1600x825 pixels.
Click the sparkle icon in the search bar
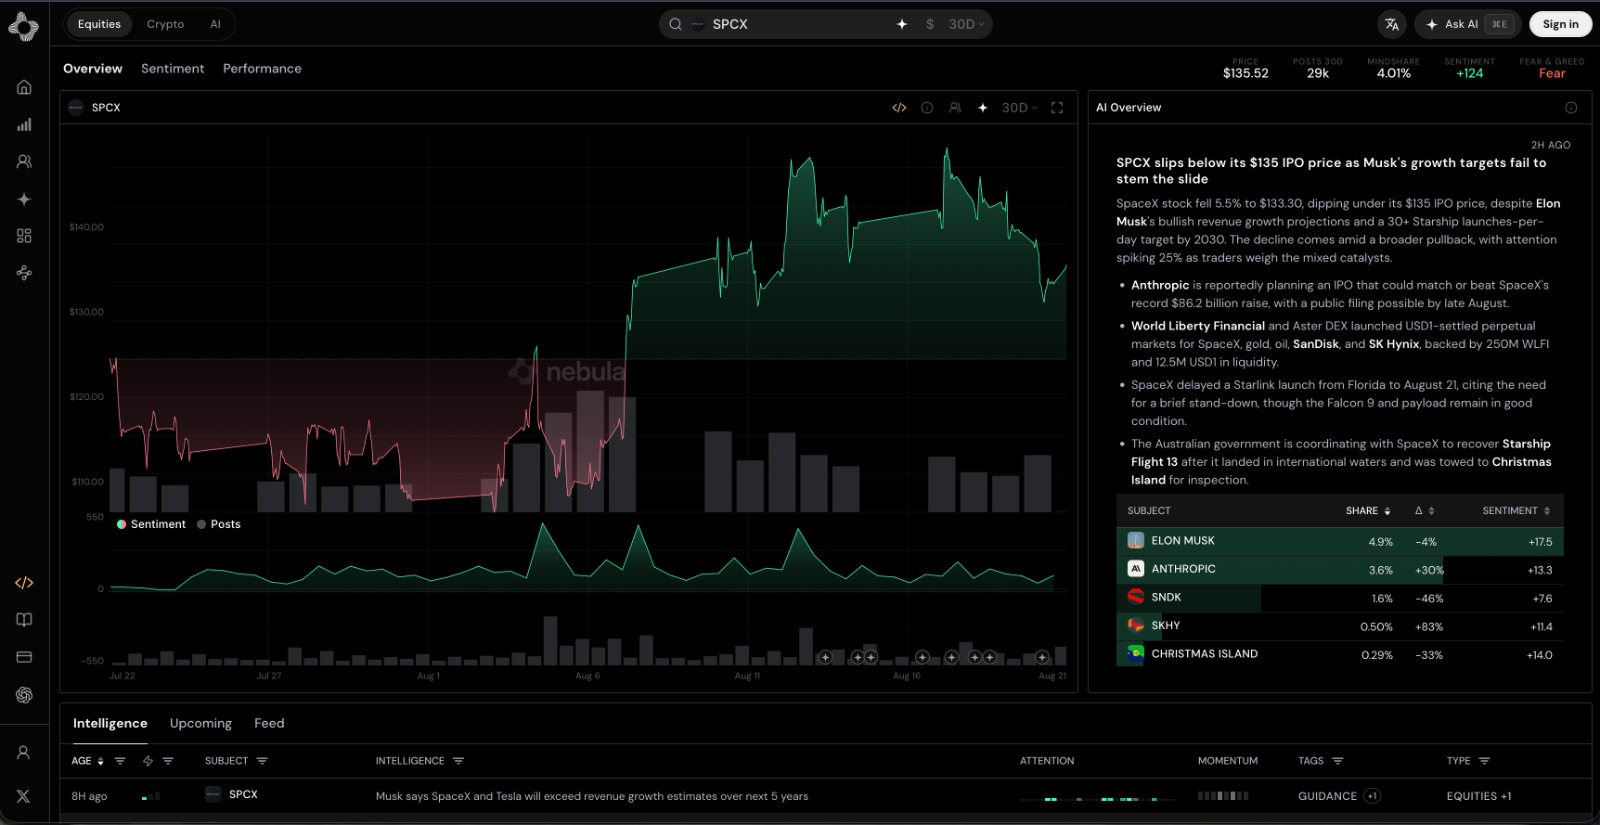tap(902, 24)
